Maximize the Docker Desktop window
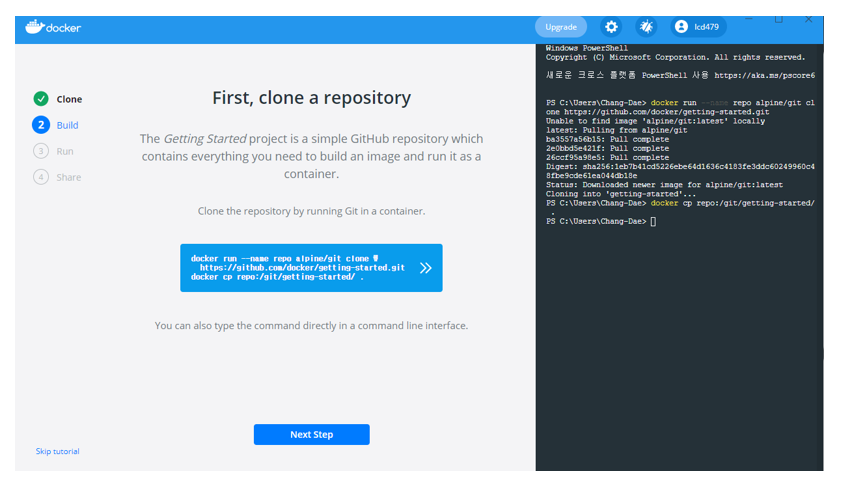 778,19
